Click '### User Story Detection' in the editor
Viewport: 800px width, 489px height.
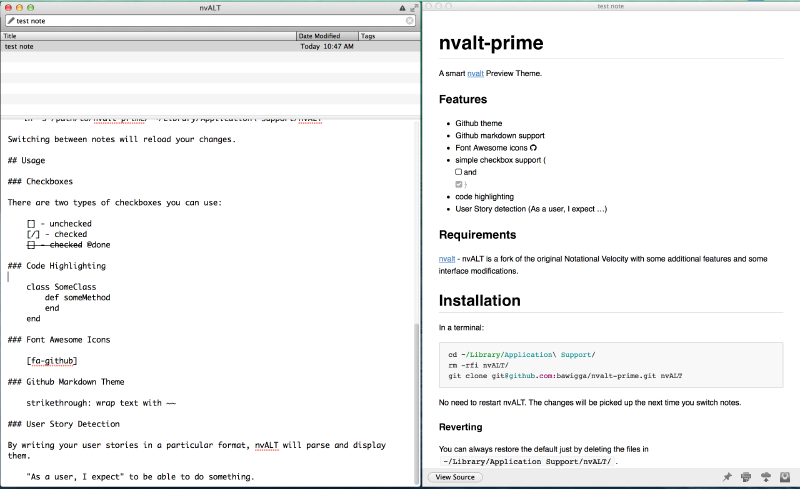[x=64, y=424]
